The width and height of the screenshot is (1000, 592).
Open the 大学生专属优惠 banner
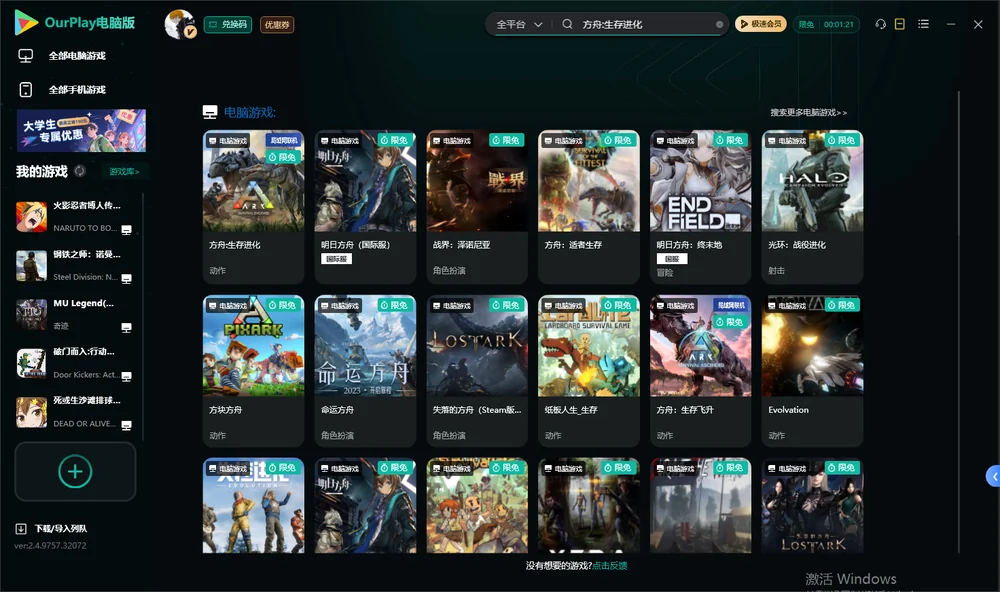pos(81,131)
